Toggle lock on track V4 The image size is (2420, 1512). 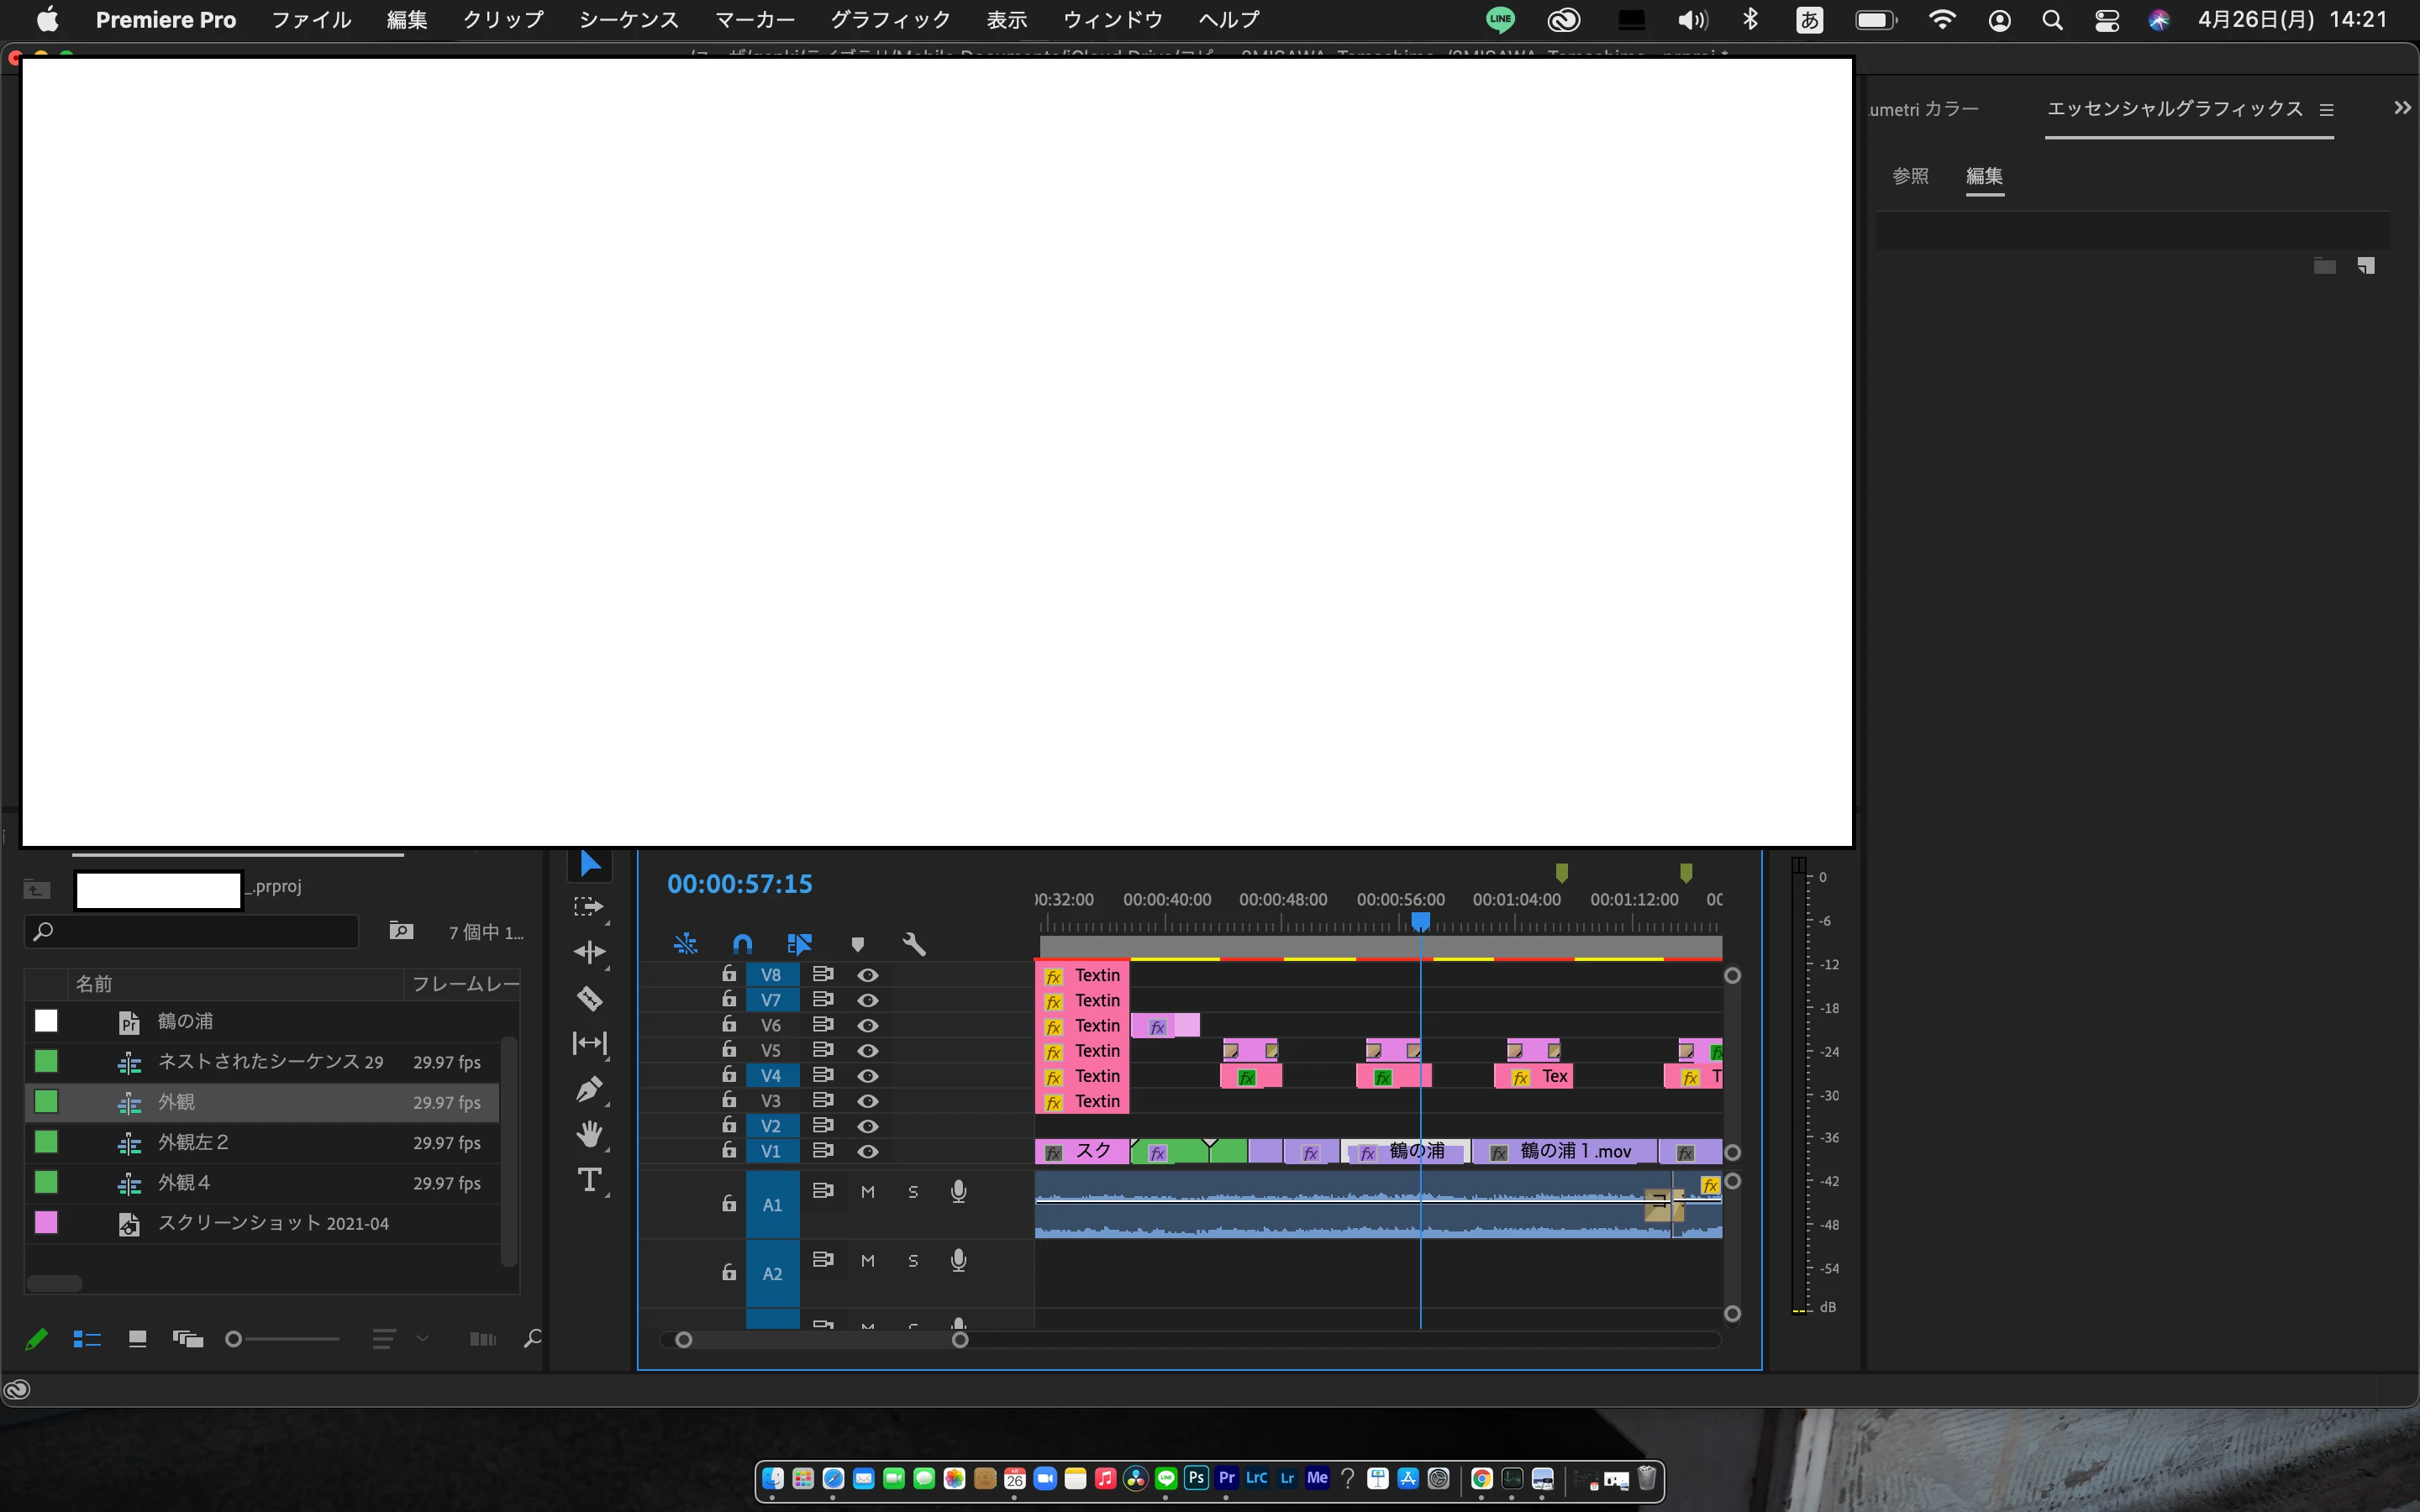pos(729,1075)
